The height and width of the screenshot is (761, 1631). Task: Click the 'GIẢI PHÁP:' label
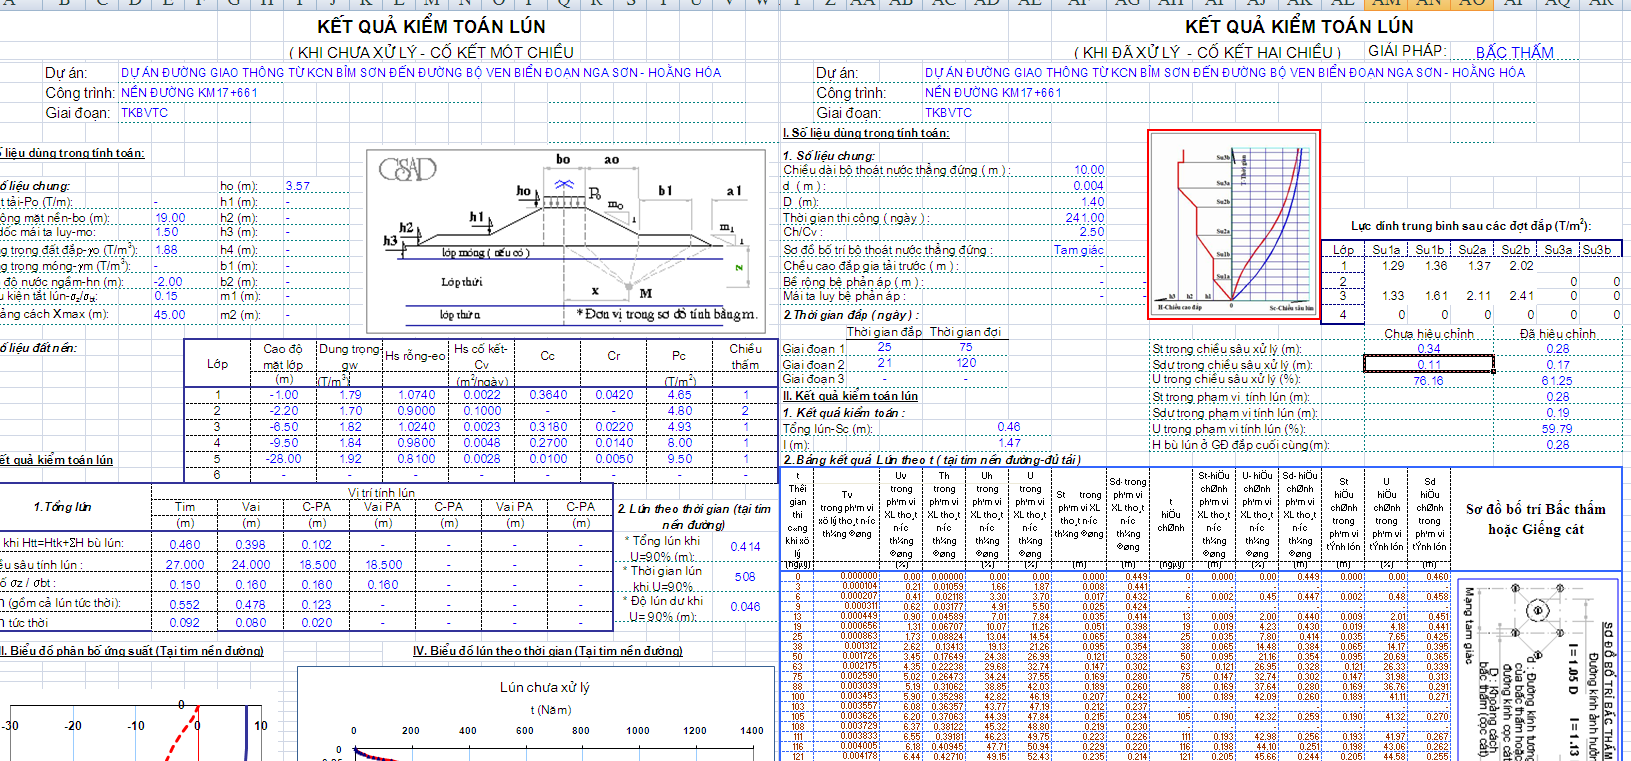1406,51
